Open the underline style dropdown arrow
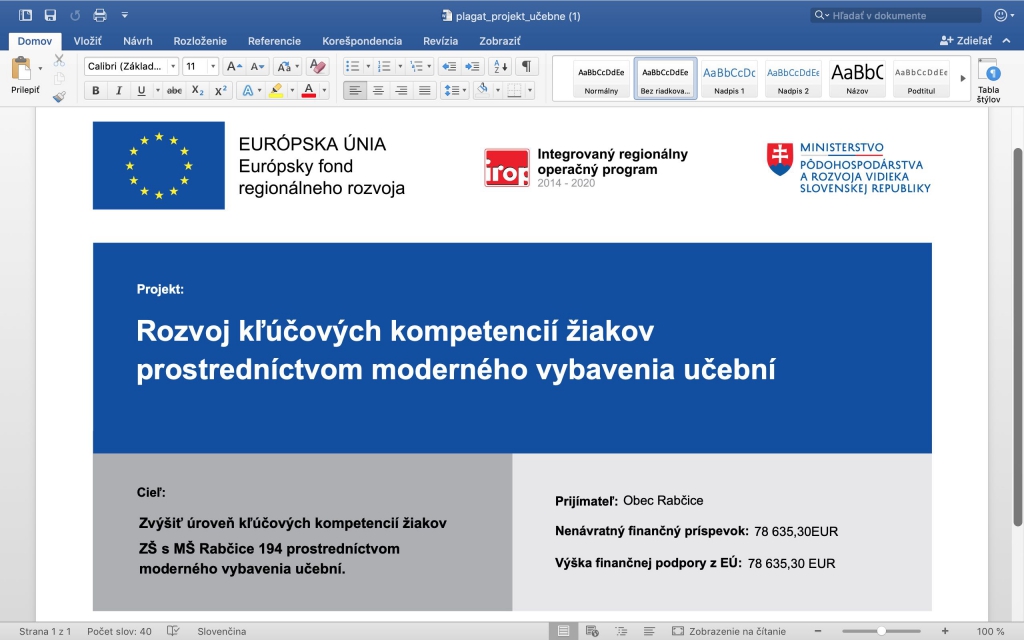Image resolution: width=1024 pixels, height=640 pixels. [x=157, y=90]
